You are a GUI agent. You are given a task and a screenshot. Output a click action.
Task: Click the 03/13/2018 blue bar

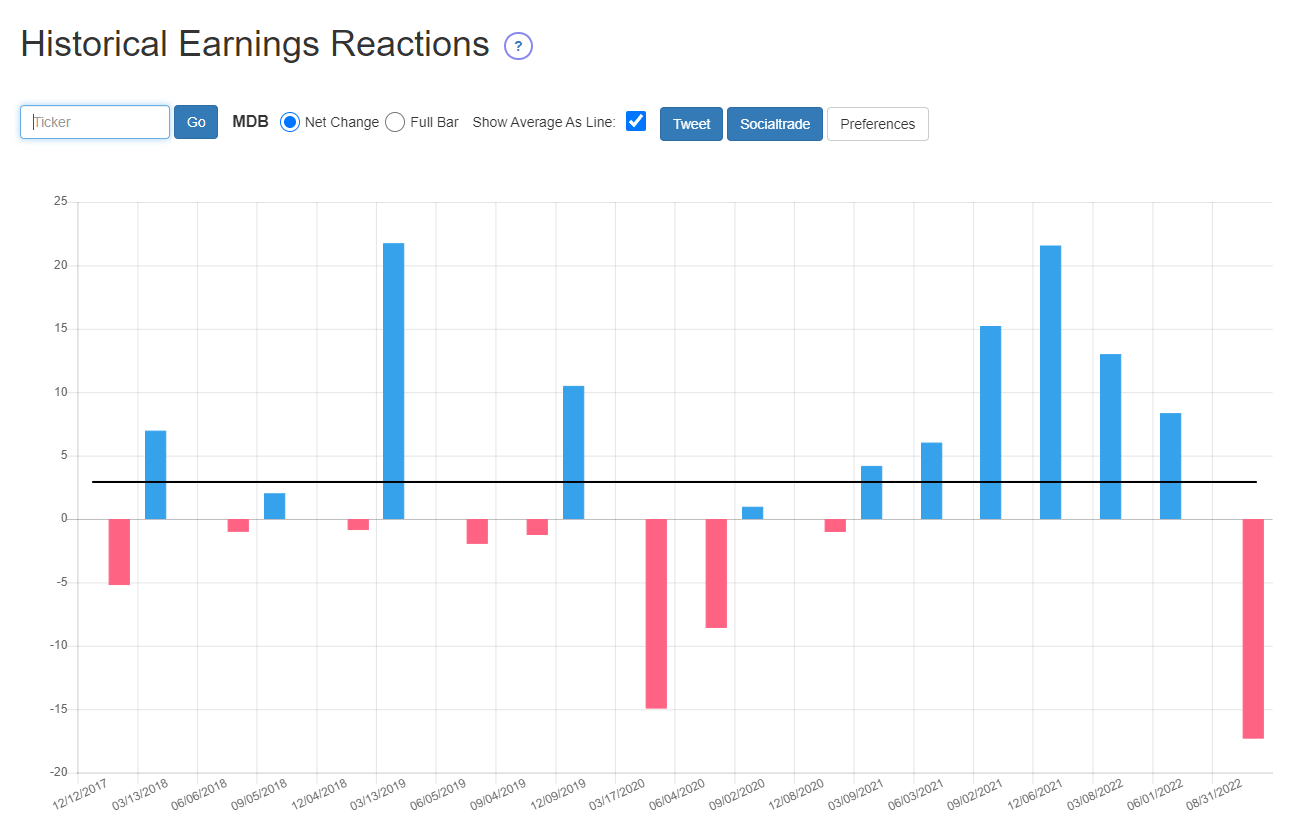155,474
